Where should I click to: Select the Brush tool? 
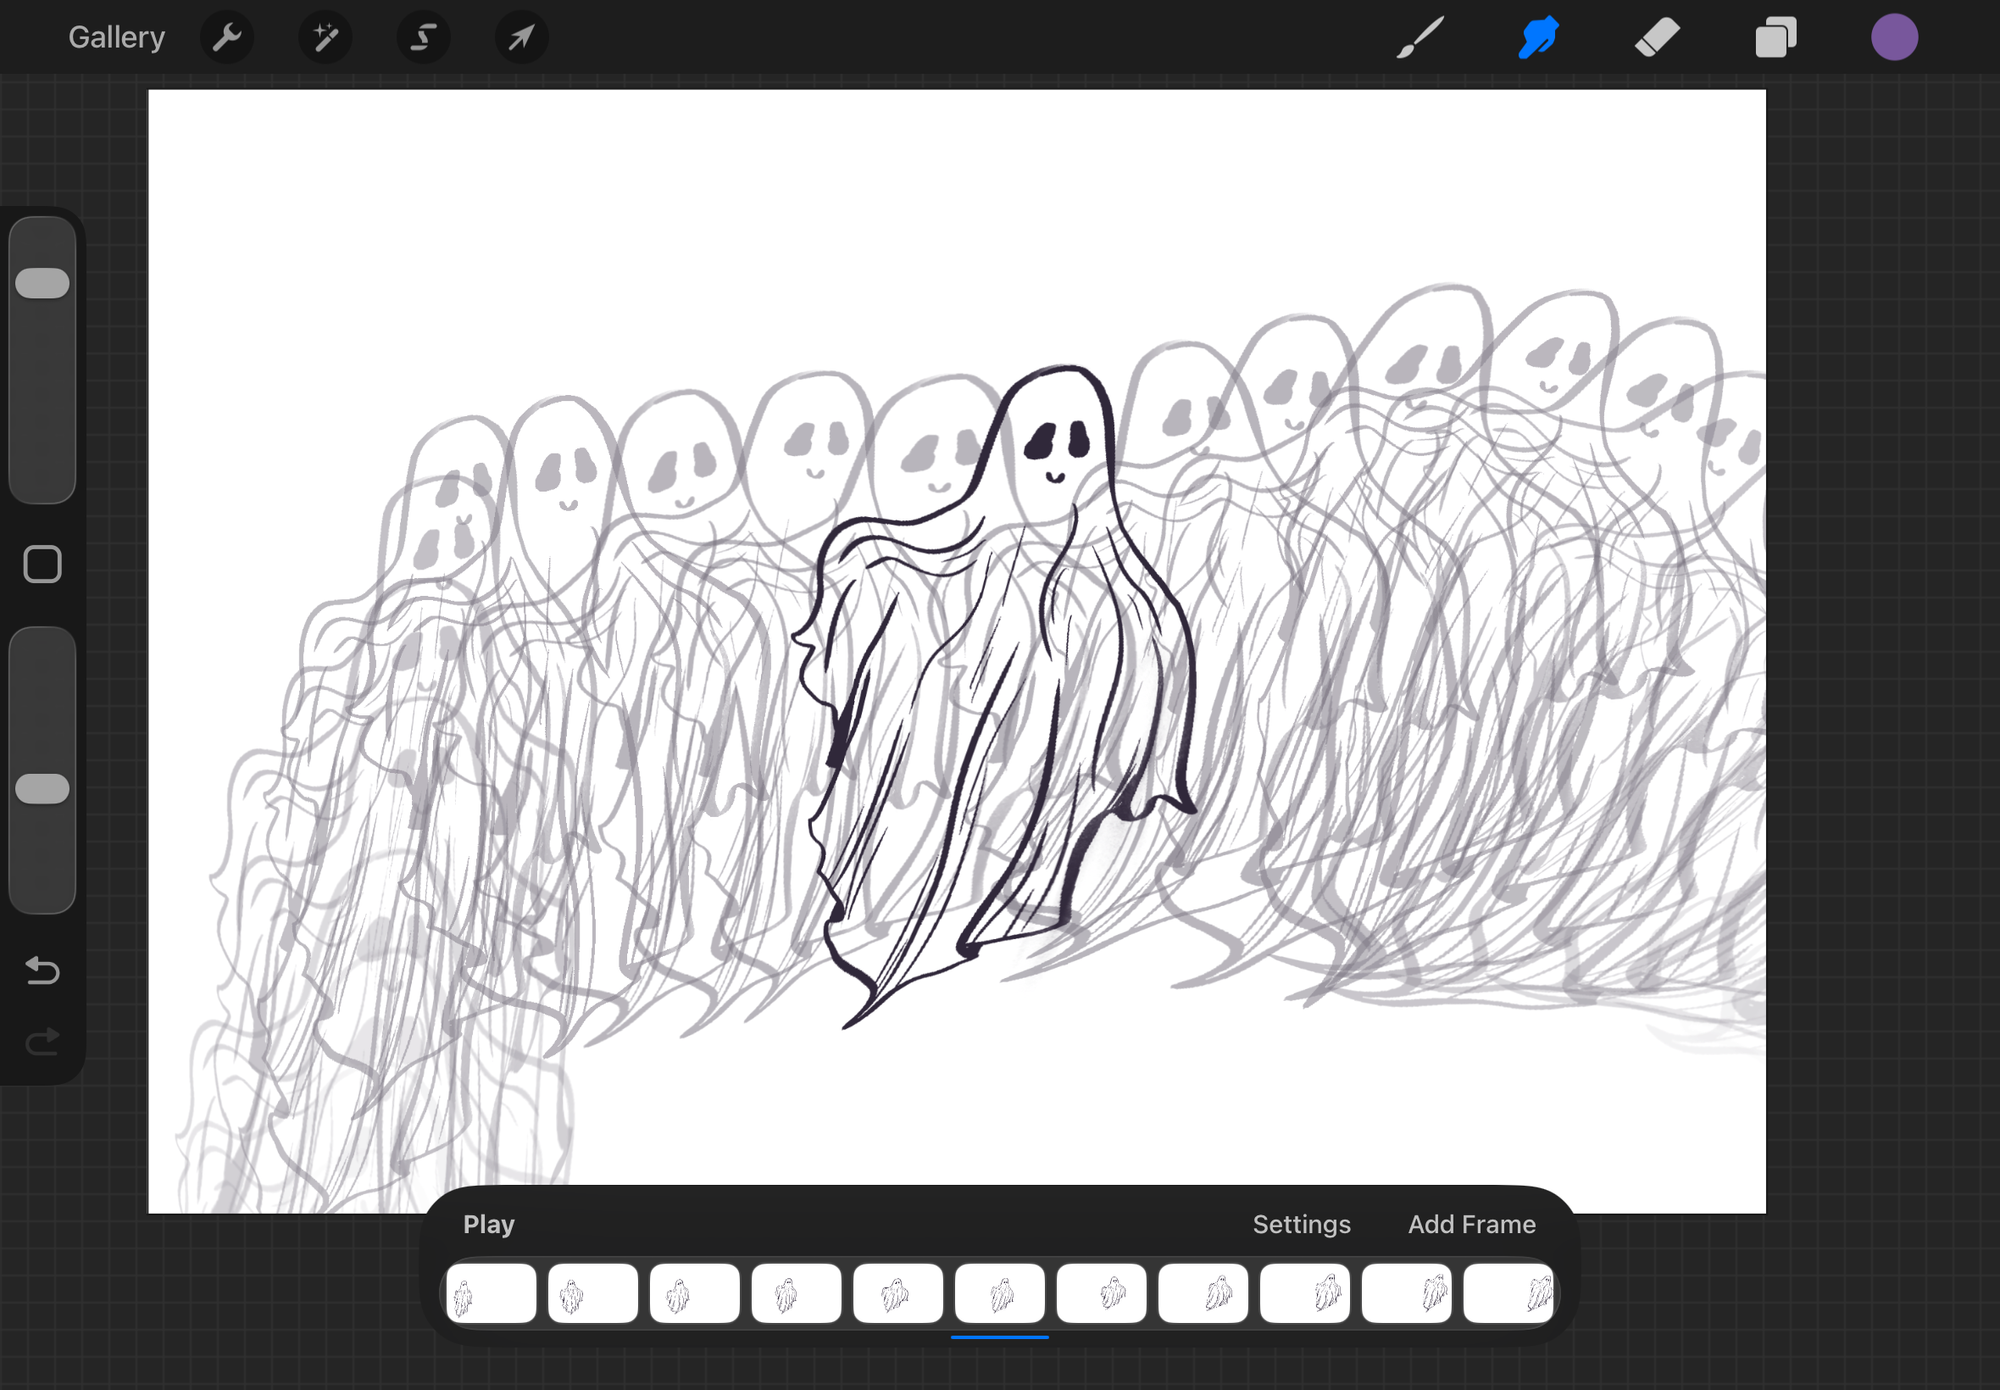click(x=1420, y=38)
